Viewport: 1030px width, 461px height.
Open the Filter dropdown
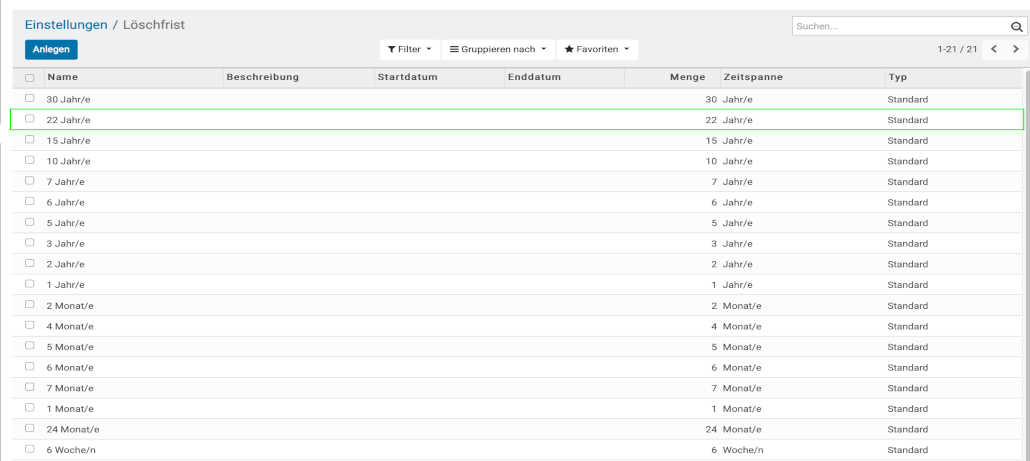[409, 49]
